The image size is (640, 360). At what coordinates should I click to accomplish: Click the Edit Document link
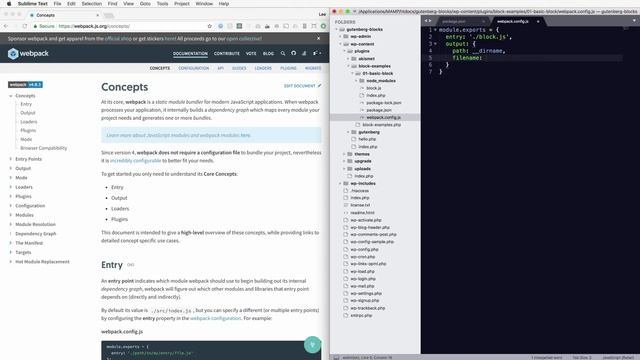pyautogui.click(x=302, y=86)
